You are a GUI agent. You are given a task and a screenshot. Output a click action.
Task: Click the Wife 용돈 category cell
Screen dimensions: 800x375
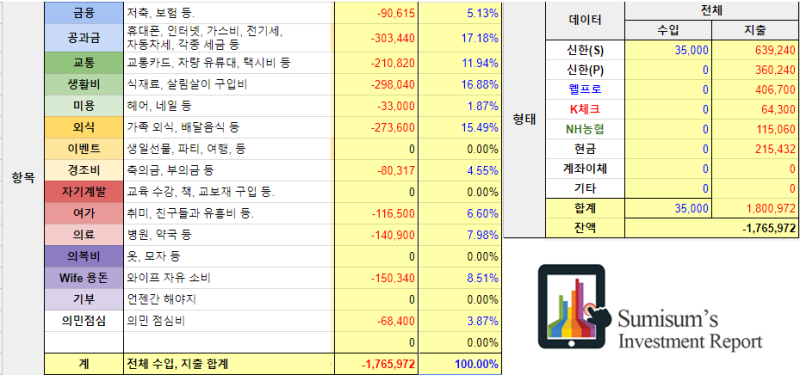84,278
